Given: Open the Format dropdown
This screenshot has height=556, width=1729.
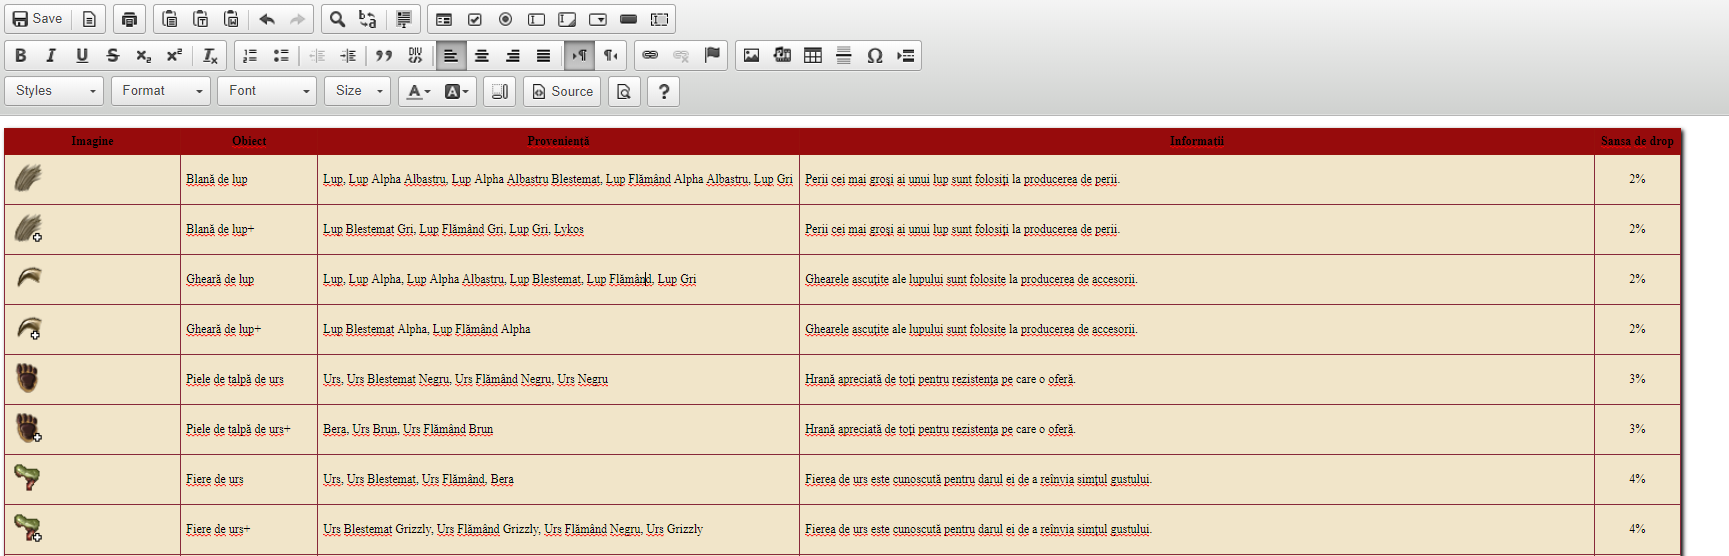Looking at the screenshot, I should click(161, 91).
